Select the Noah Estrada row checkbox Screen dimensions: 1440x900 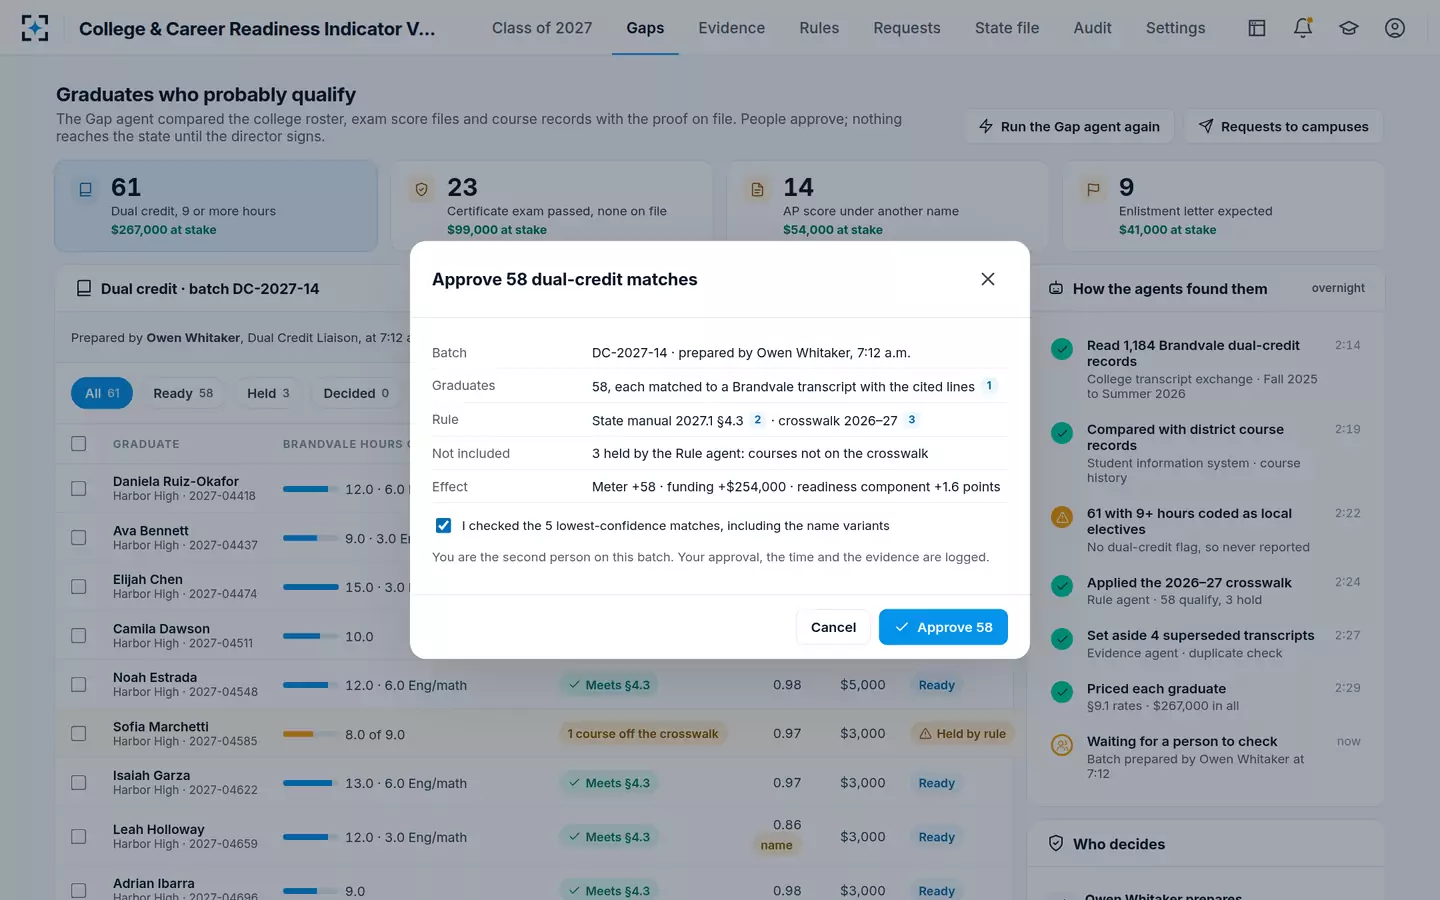pyautogui.click(x=79, y=685)
